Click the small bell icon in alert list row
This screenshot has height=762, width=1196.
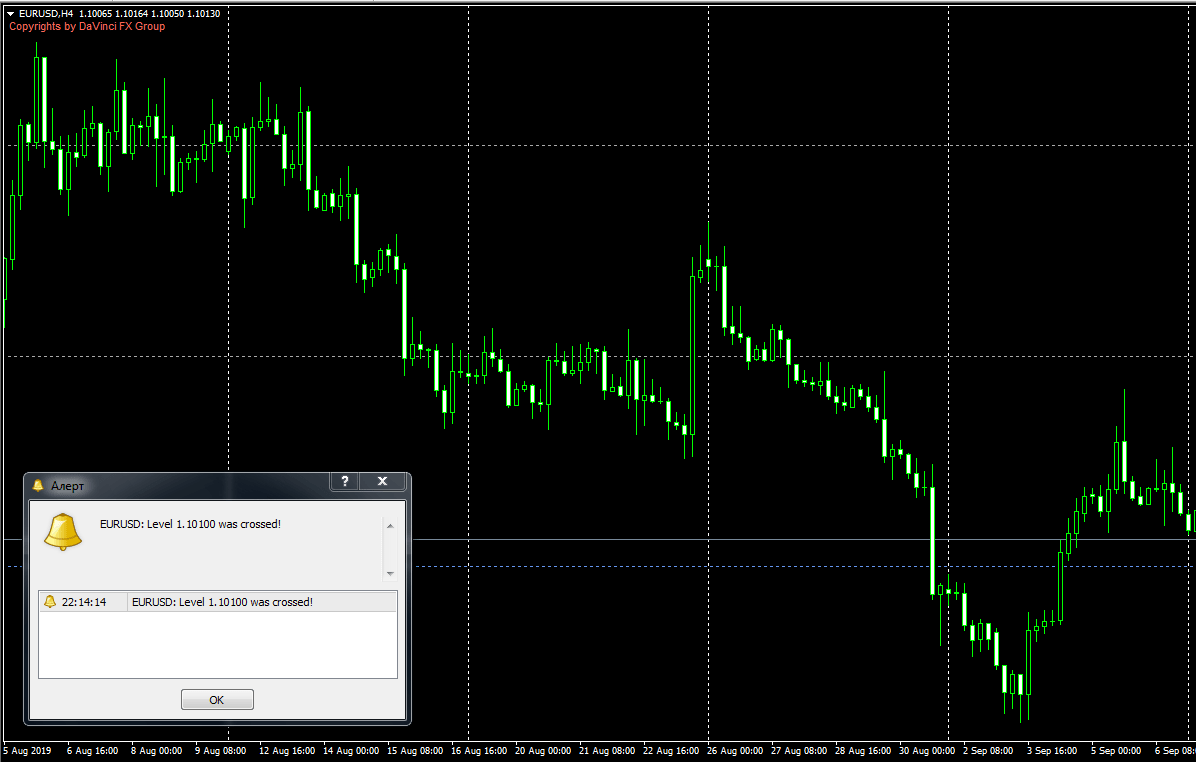pos(50,602)
